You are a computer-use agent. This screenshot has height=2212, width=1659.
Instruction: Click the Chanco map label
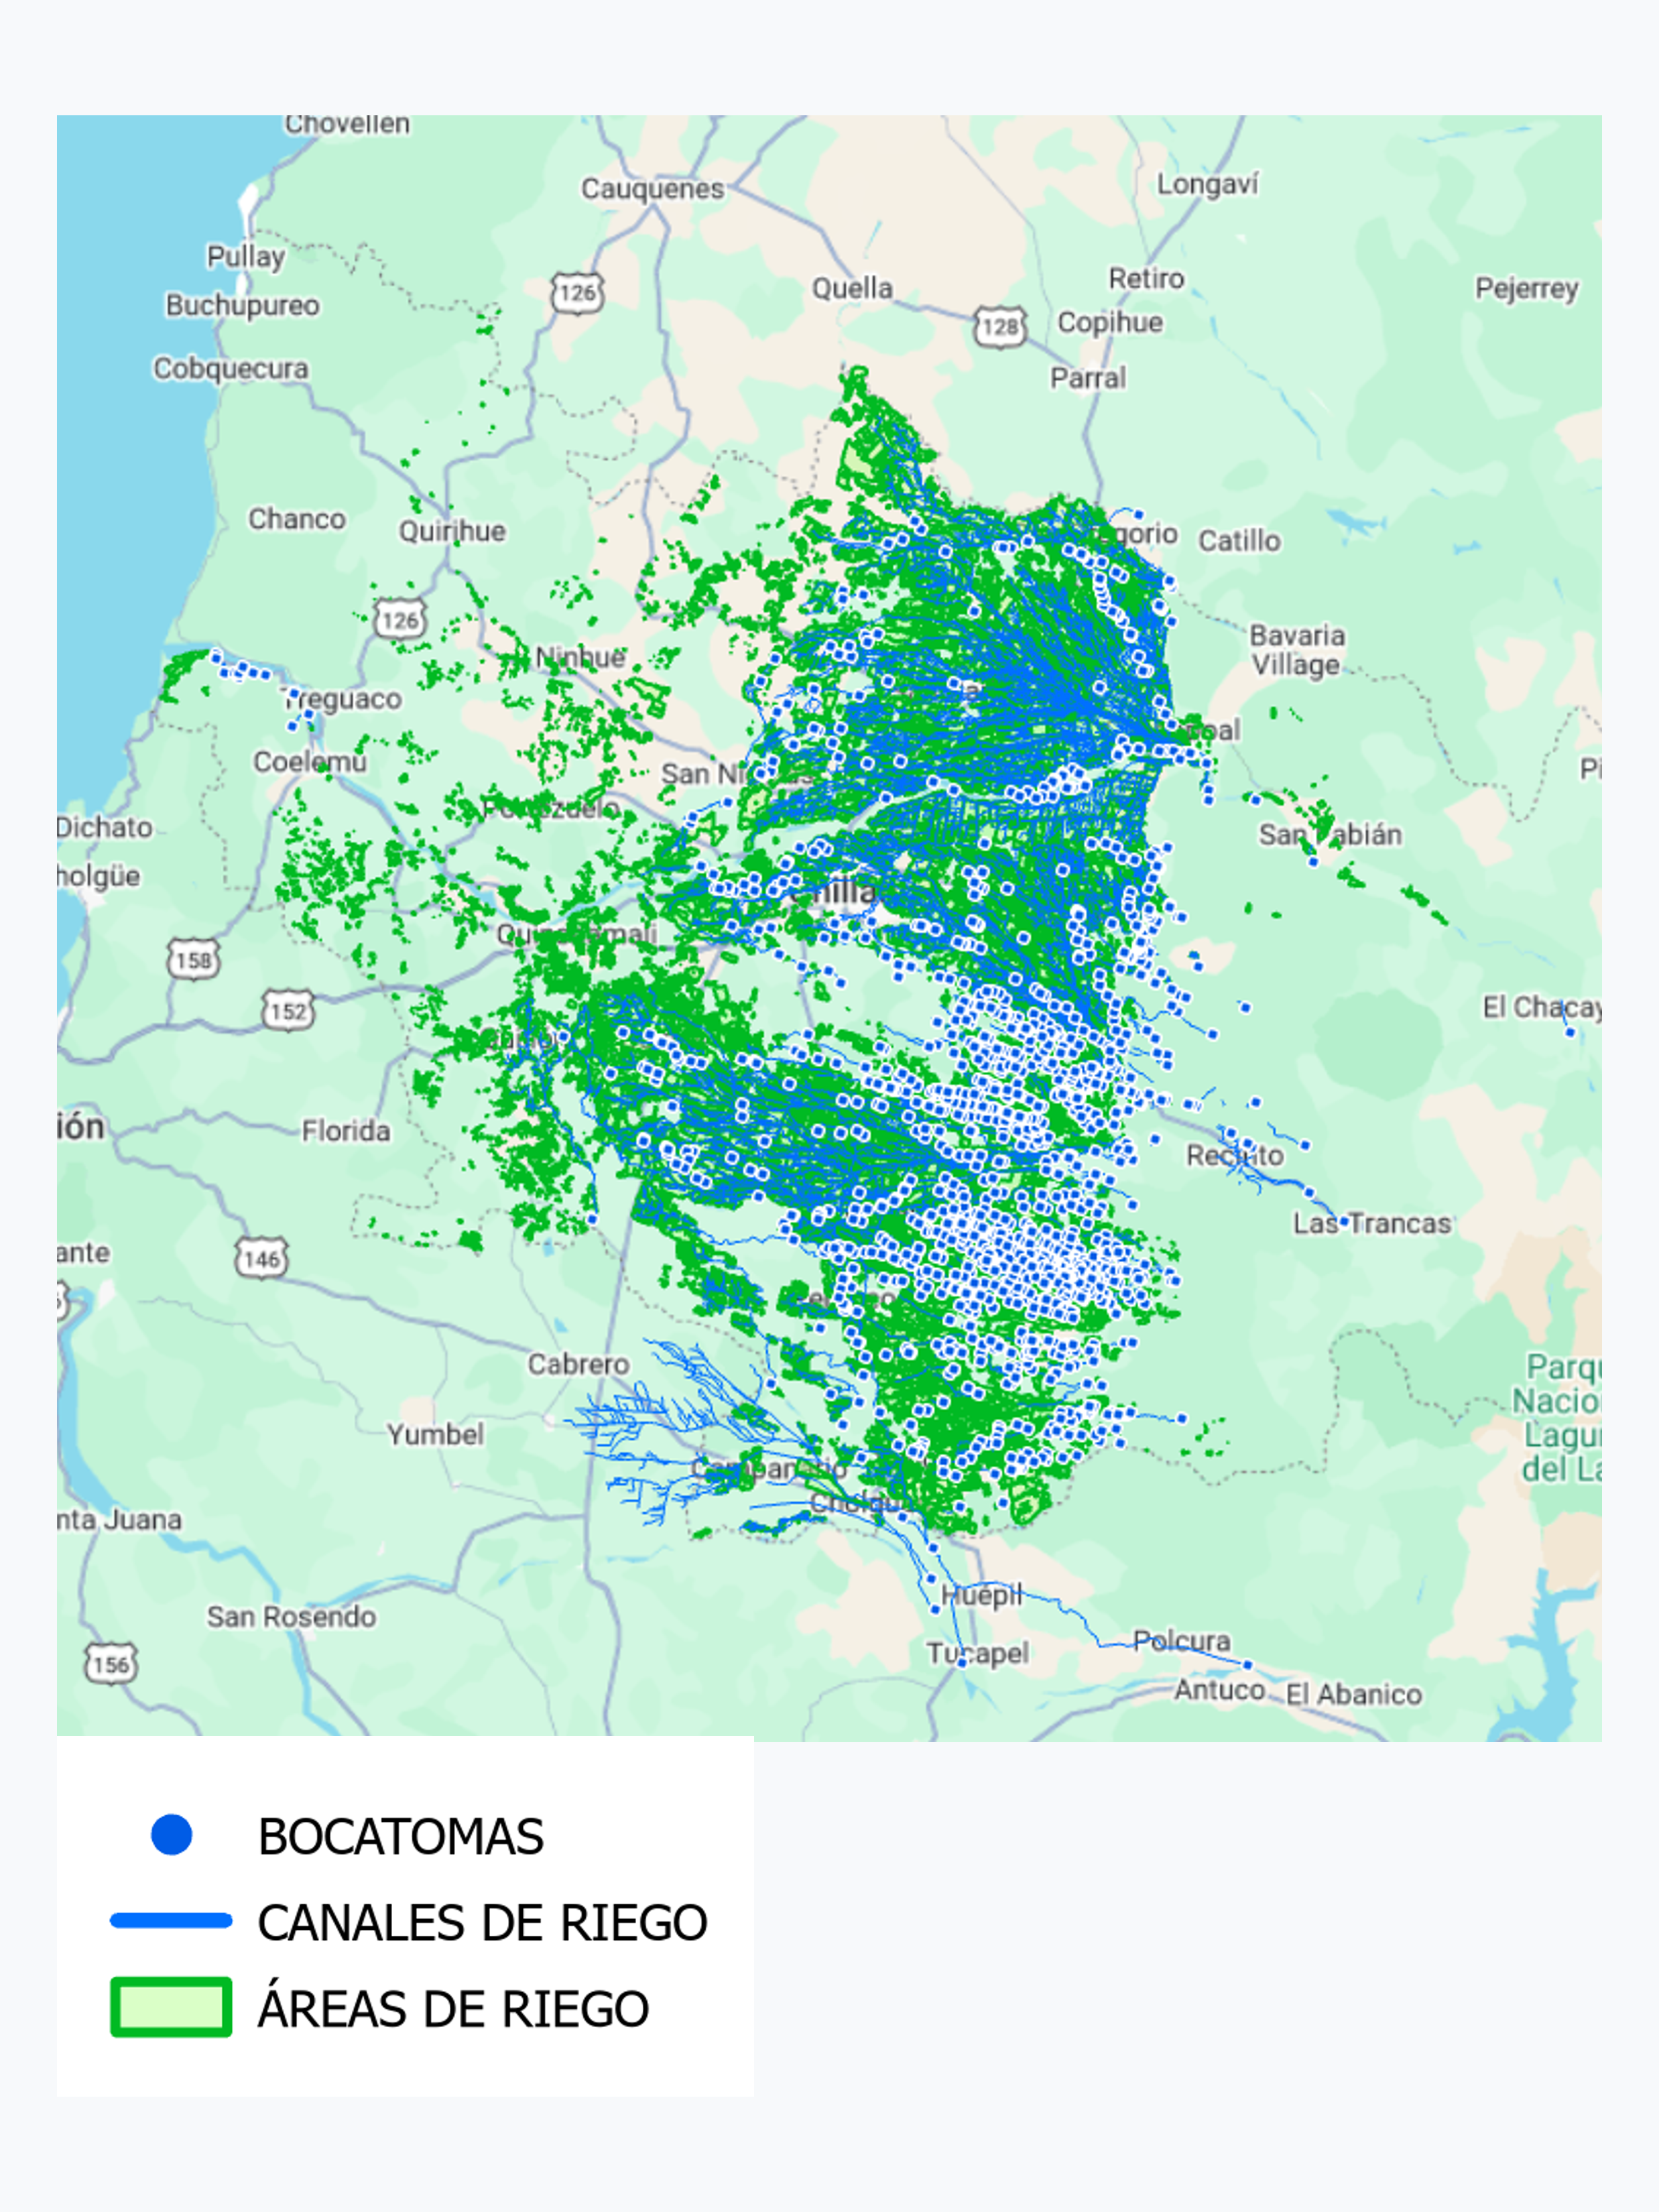coord(297,519)
